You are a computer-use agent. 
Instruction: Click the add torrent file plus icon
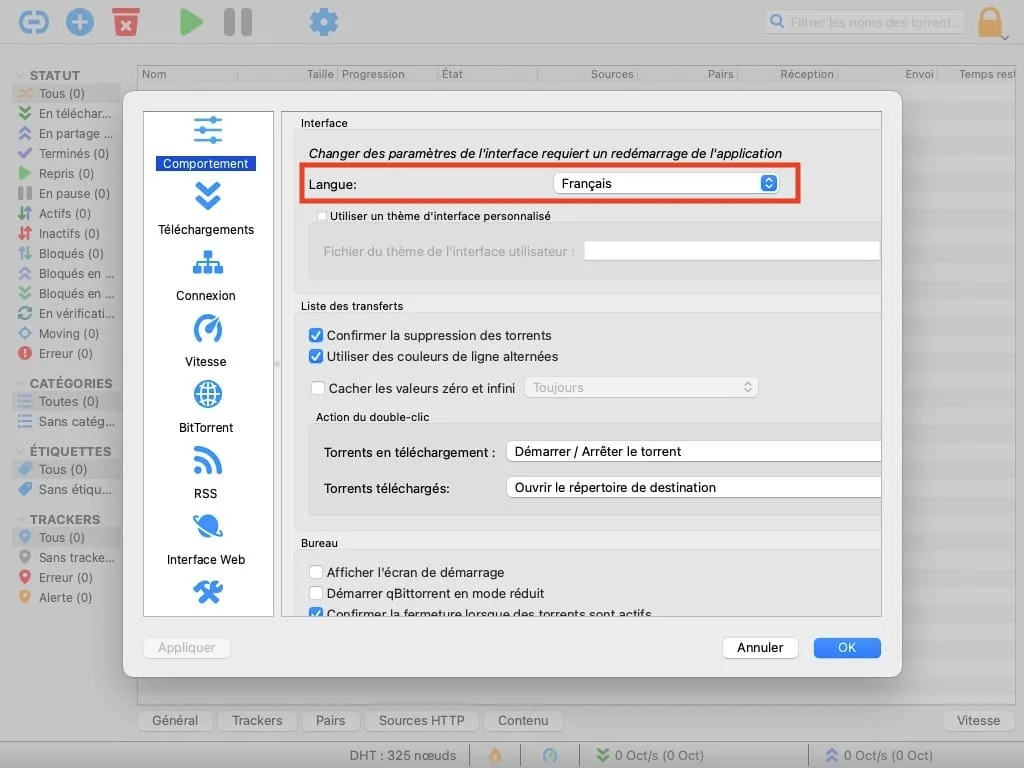tap(80, 22)
